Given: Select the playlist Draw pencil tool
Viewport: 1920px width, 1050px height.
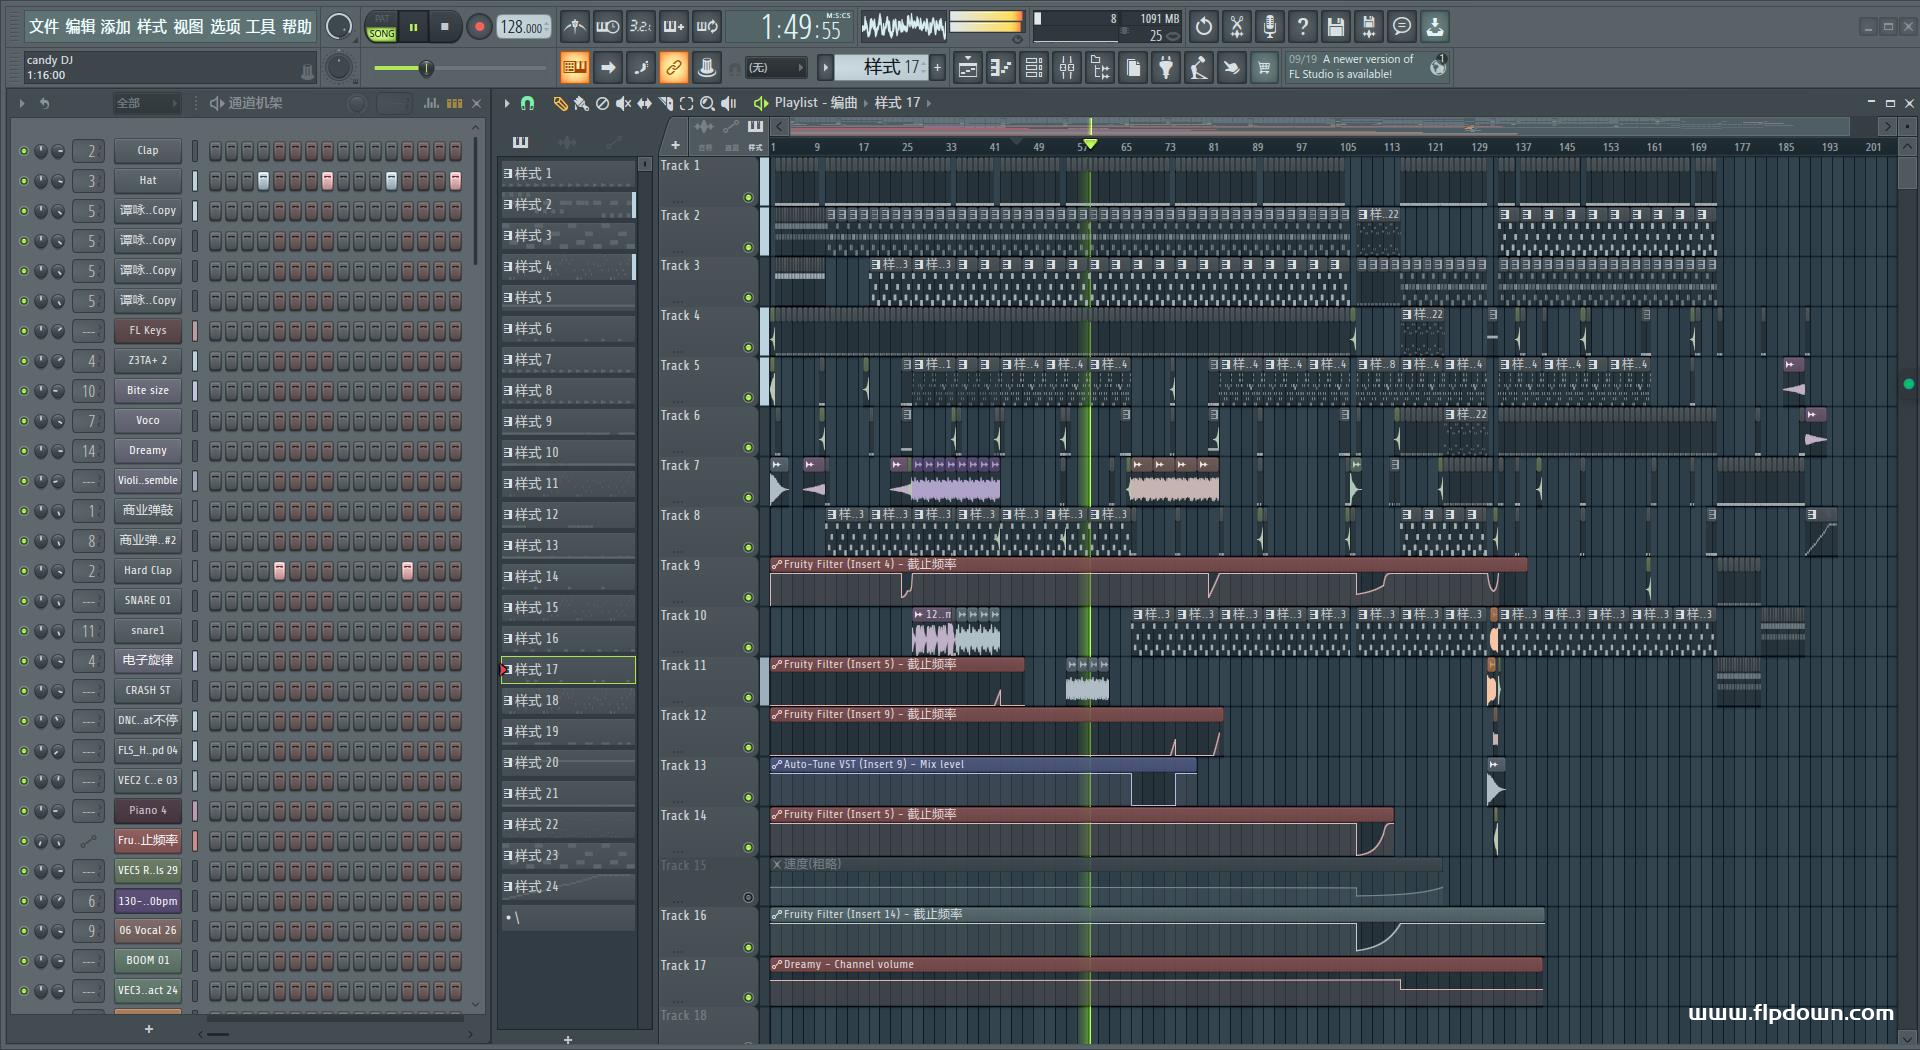Looking at the screenshot, I should 560,103.
